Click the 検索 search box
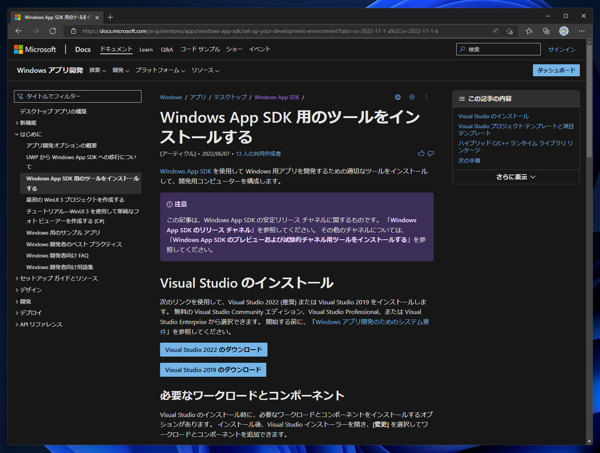 tap(498, 49)
